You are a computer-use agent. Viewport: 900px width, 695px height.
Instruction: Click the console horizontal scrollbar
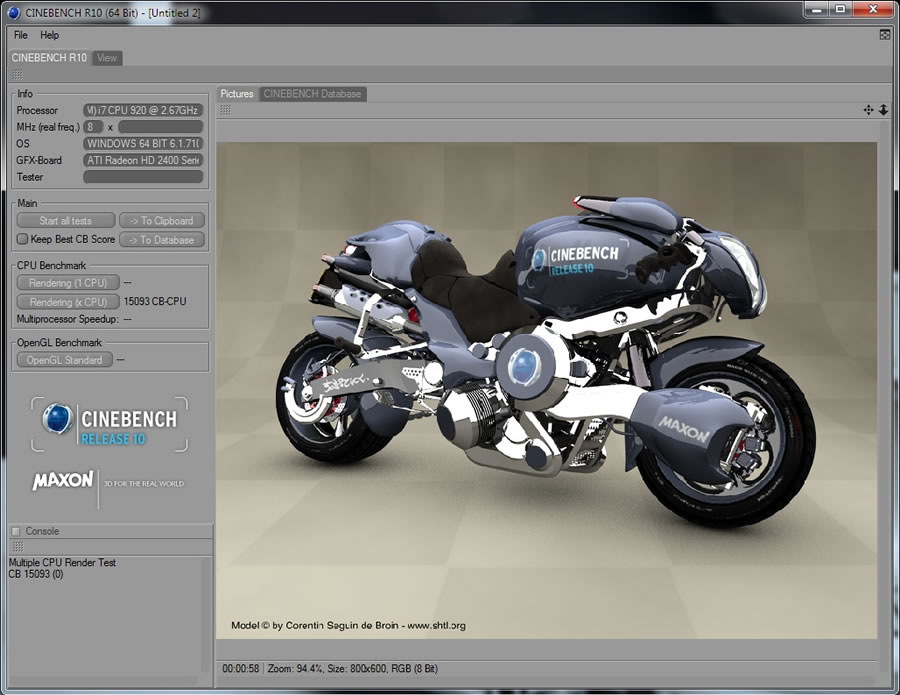(103, 680)
